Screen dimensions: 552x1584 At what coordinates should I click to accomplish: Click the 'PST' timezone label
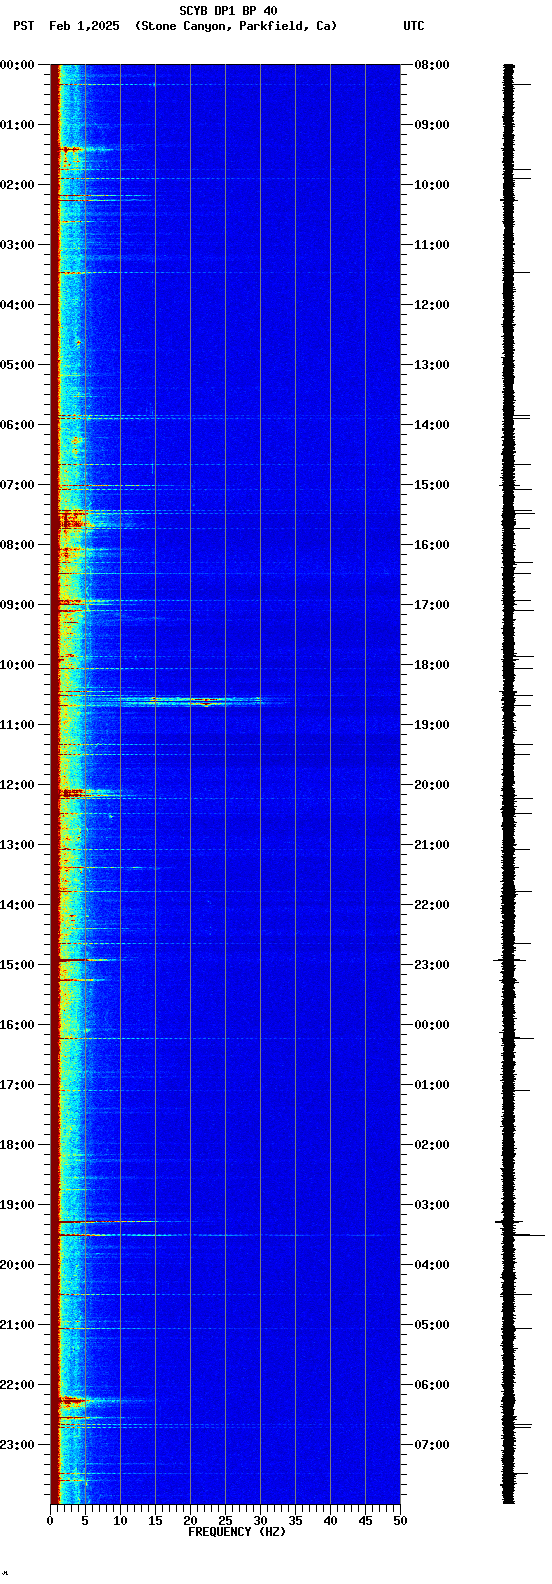coord(24,26)
